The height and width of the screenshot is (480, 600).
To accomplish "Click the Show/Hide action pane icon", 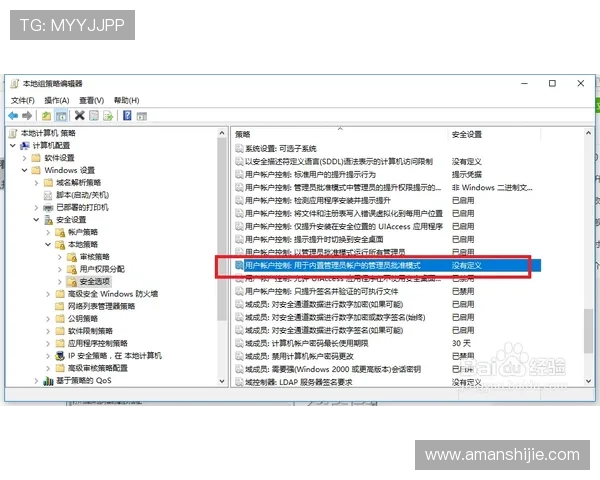I will 142,116.
